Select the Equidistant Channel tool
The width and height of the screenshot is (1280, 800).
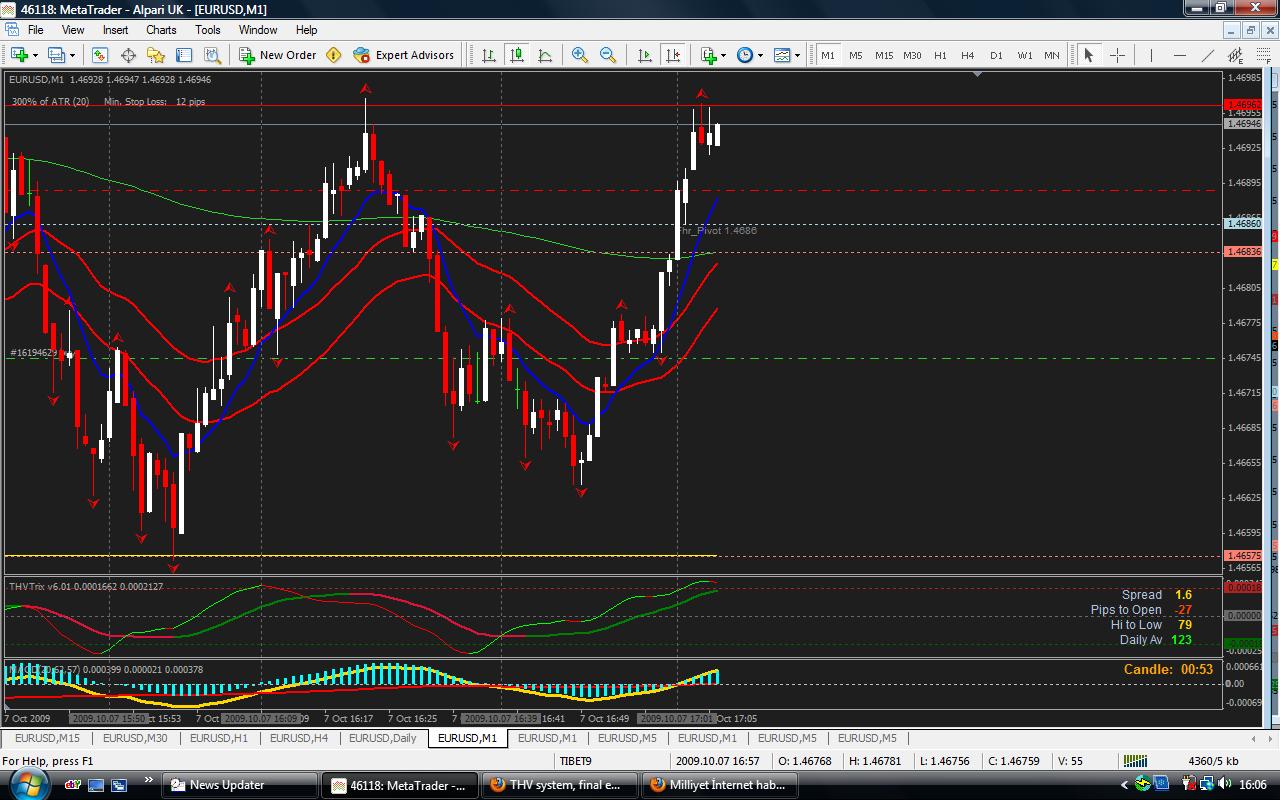point(1236,55)
